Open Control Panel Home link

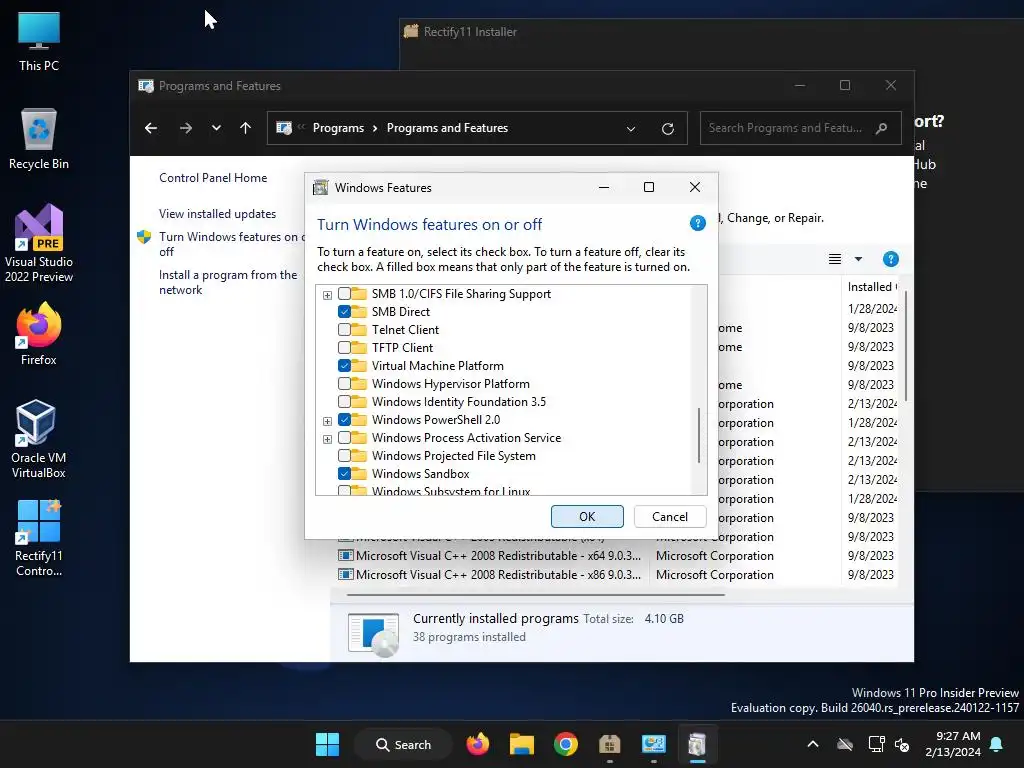(x=213, y=178)
